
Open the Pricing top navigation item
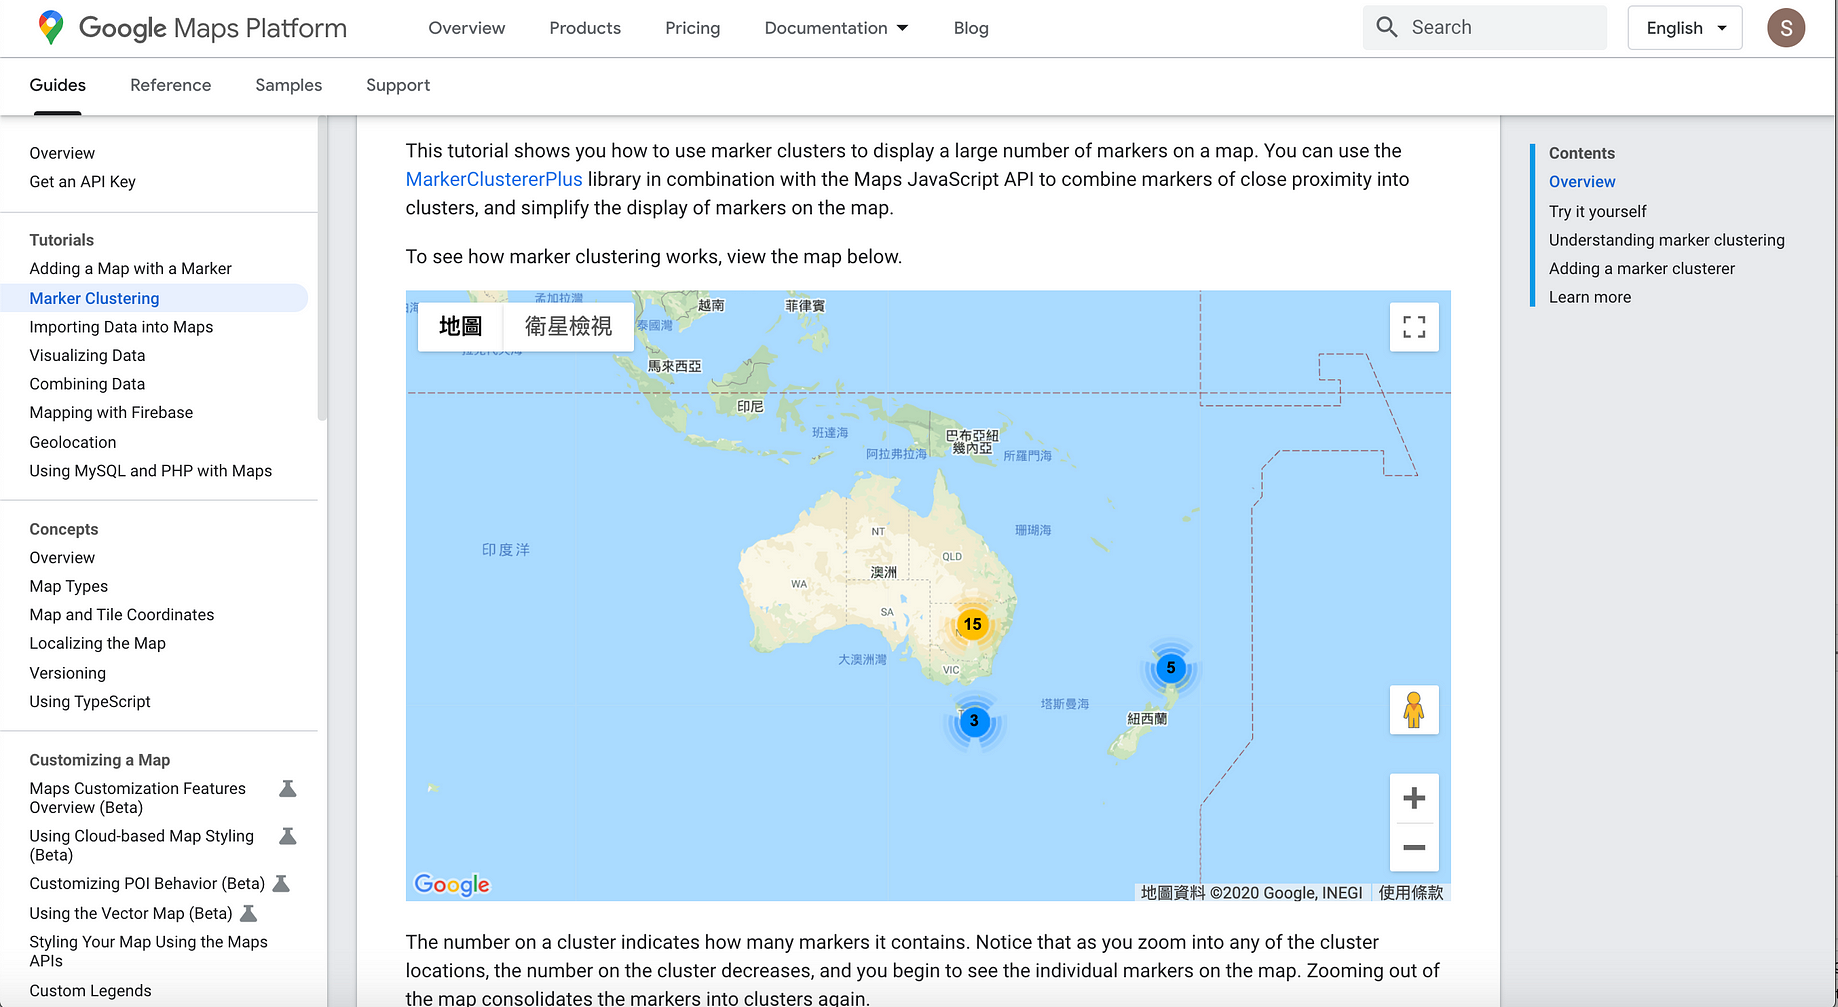[693, 28]
